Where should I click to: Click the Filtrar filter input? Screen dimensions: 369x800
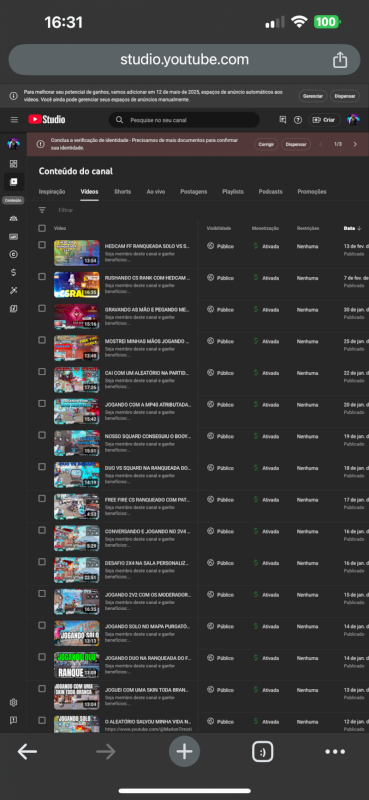[x=66, y=210]
